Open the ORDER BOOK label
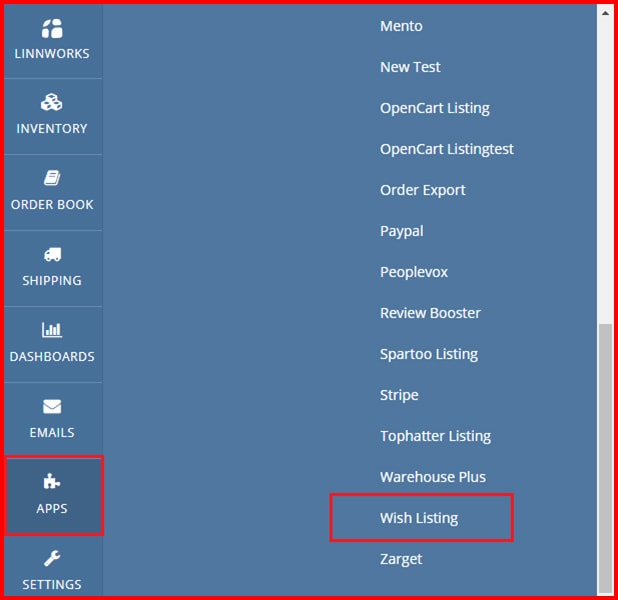Viewport: 618px width, 600px height. [52, 205]
